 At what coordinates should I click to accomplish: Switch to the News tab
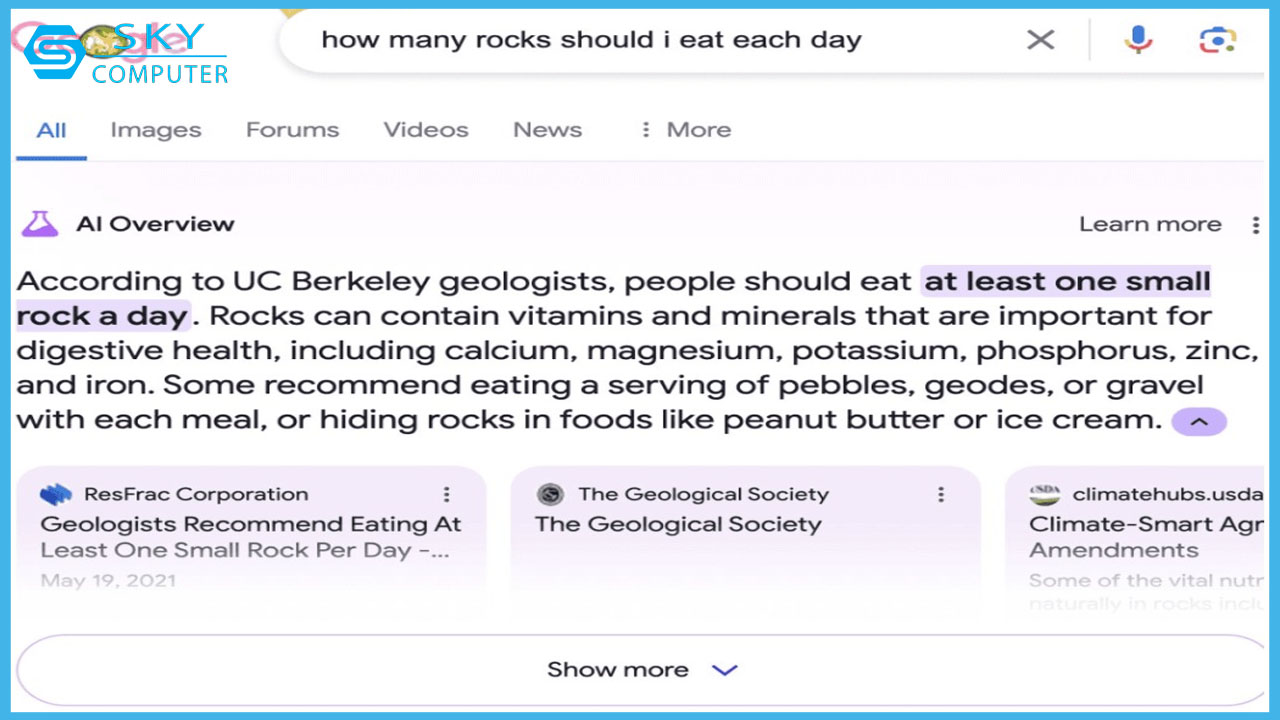coord(547,130)
